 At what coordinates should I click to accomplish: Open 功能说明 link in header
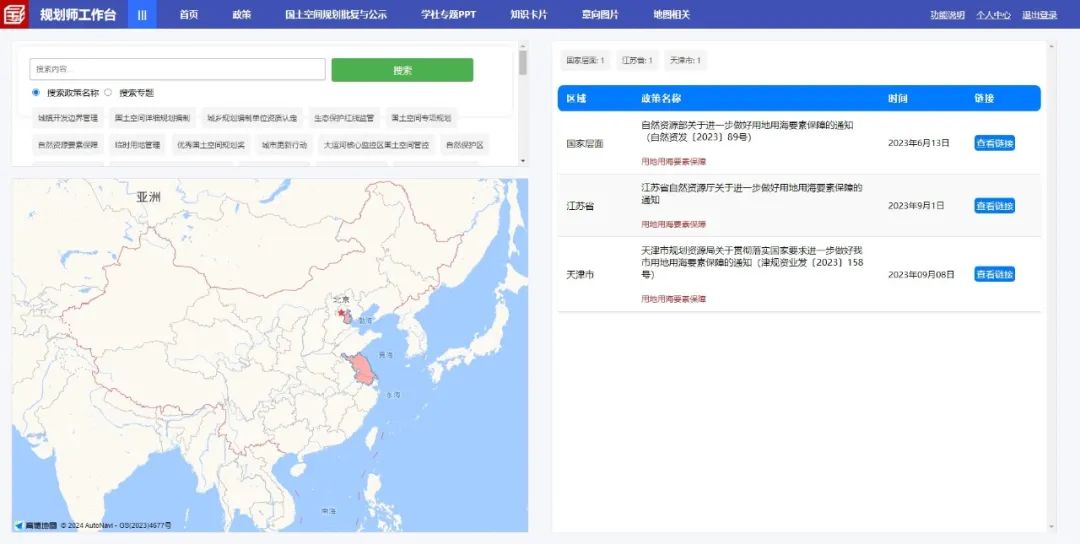947,15
